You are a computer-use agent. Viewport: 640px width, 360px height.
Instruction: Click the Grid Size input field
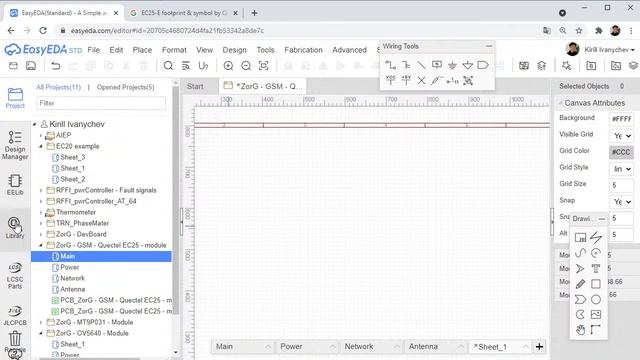pos(621,185)
